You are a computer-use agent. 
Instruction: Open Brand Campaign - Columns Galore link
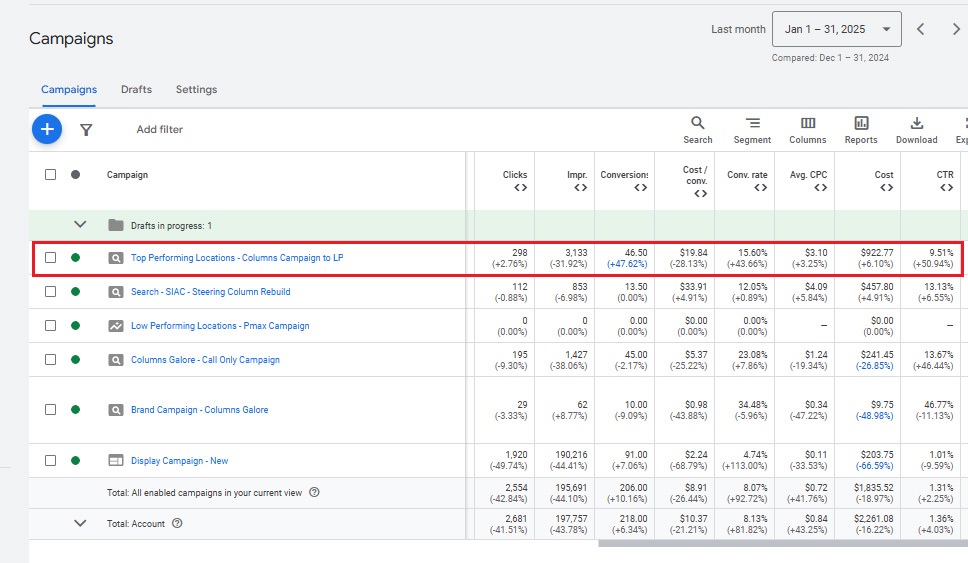(199, 410)
